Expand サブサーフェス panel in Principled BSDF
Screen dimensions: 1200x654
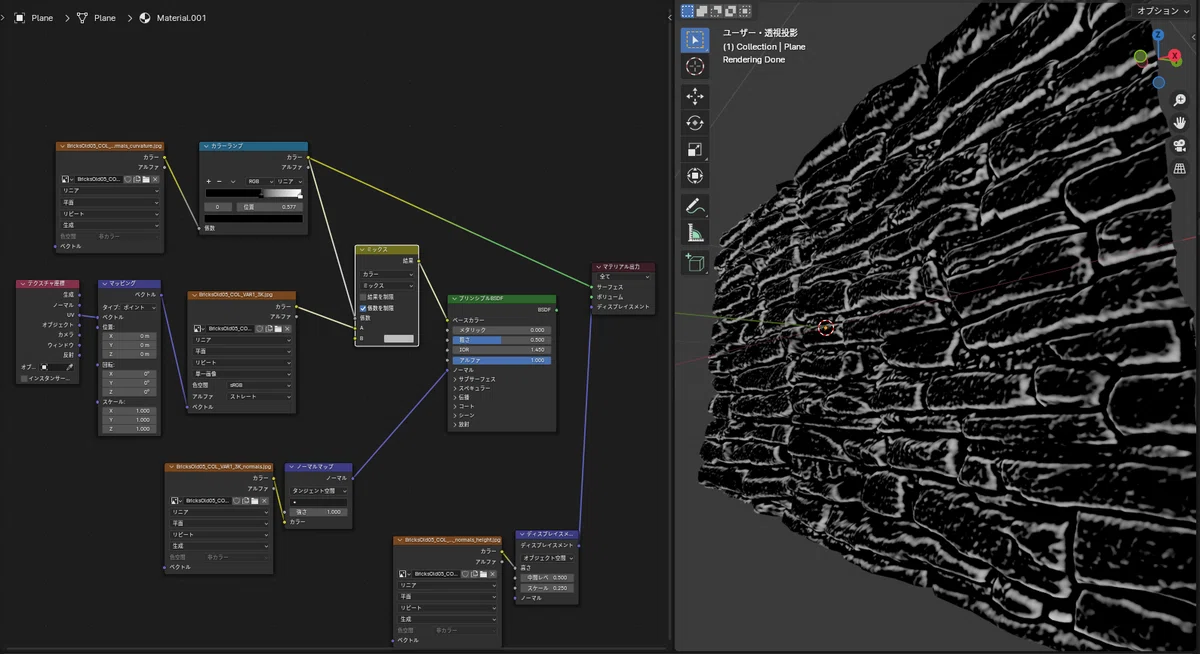476,379
